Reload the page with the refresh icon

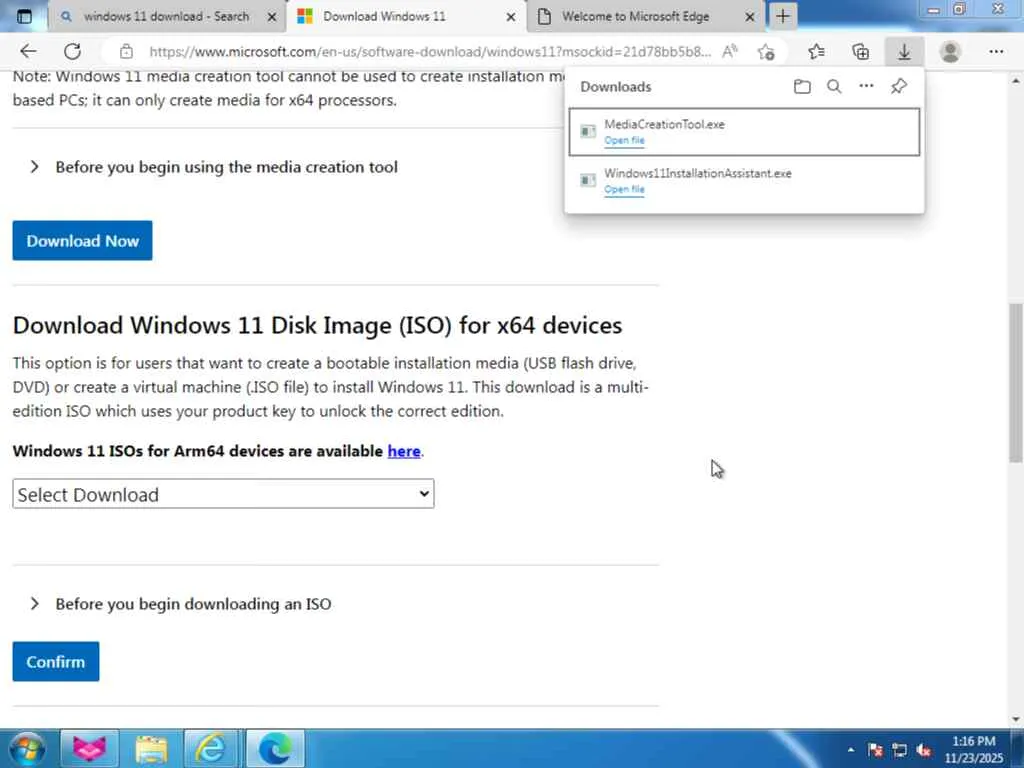(72, 52)
